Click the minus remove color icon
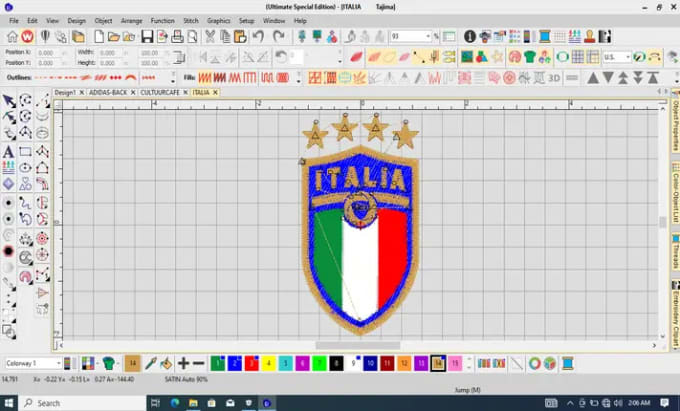Image resolution: width=680 pixels, height=411 pixels. [x=199, y=363]
